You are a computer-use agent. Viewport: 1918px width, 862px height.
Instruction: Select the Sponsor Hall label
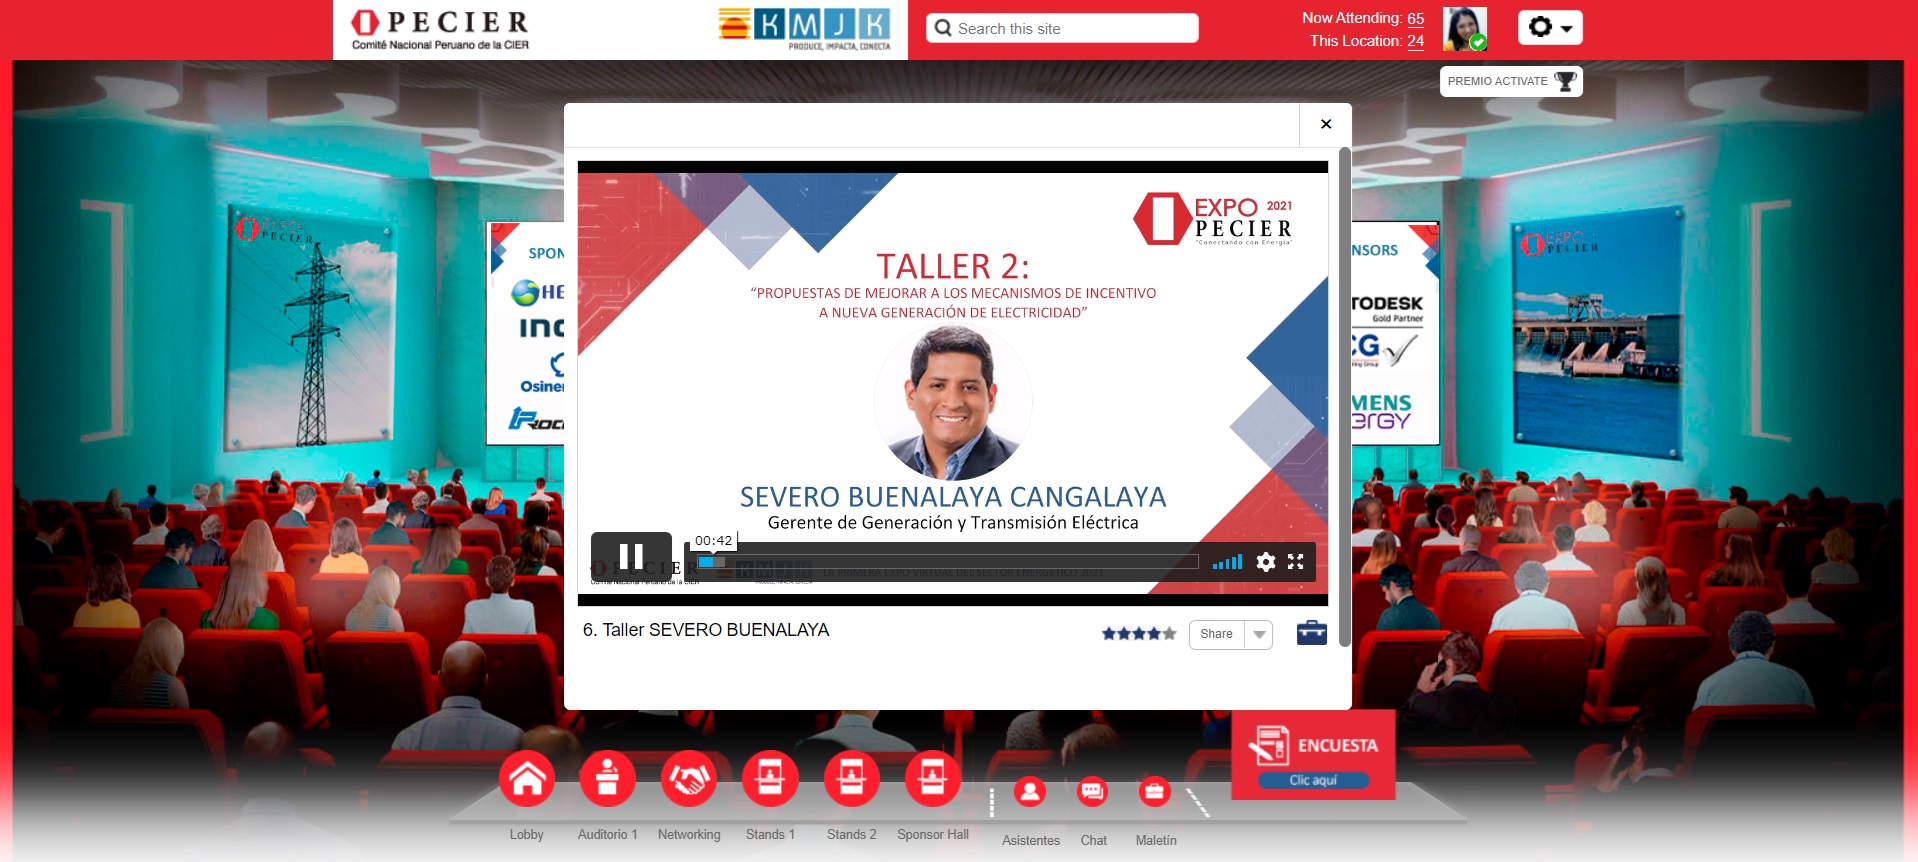[x=933, y=834]
